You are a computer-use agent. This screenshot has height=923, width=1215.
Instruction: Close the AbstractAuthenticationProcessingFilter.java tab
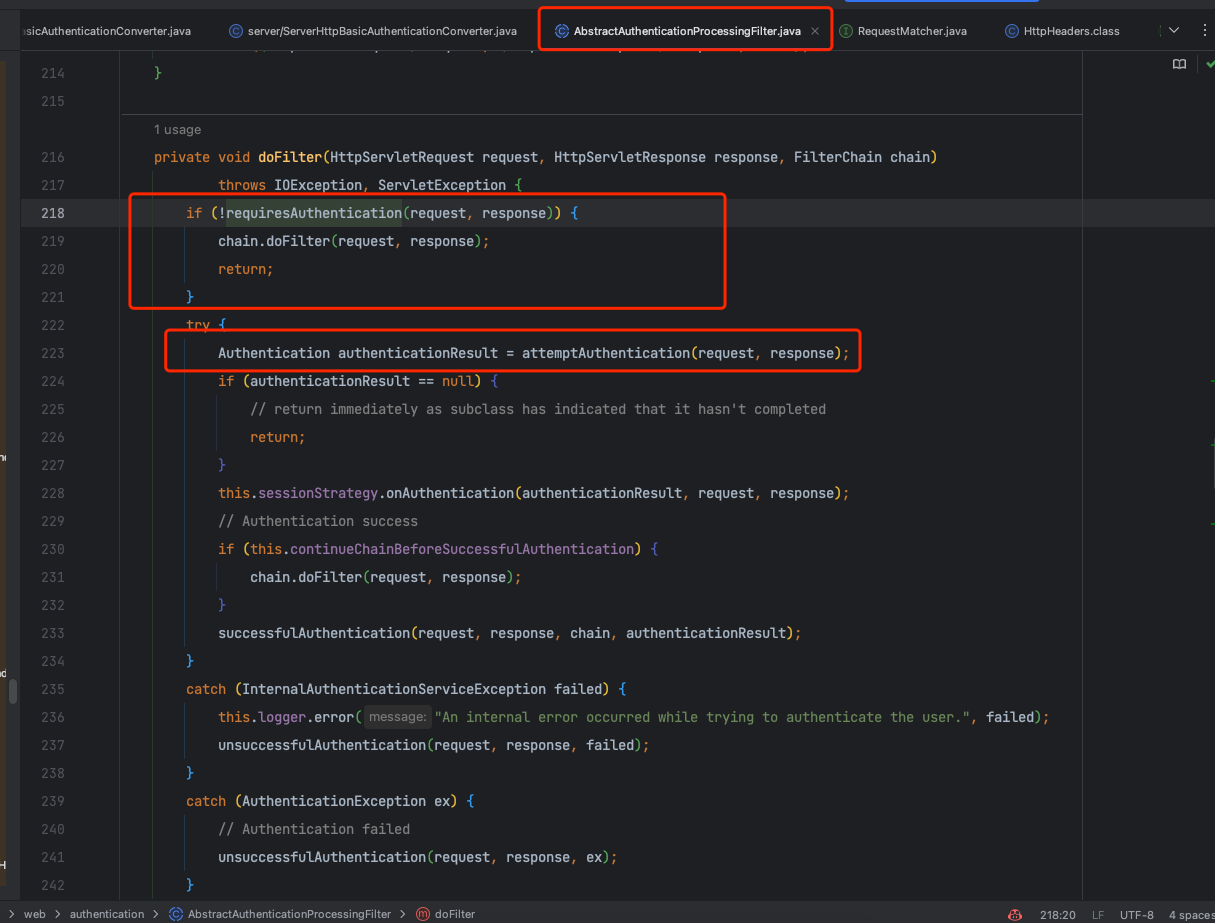point(815,31)
